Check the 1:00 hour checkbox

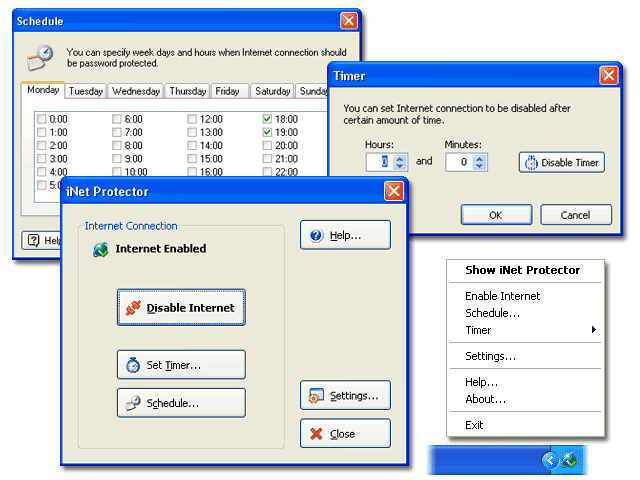42,132
